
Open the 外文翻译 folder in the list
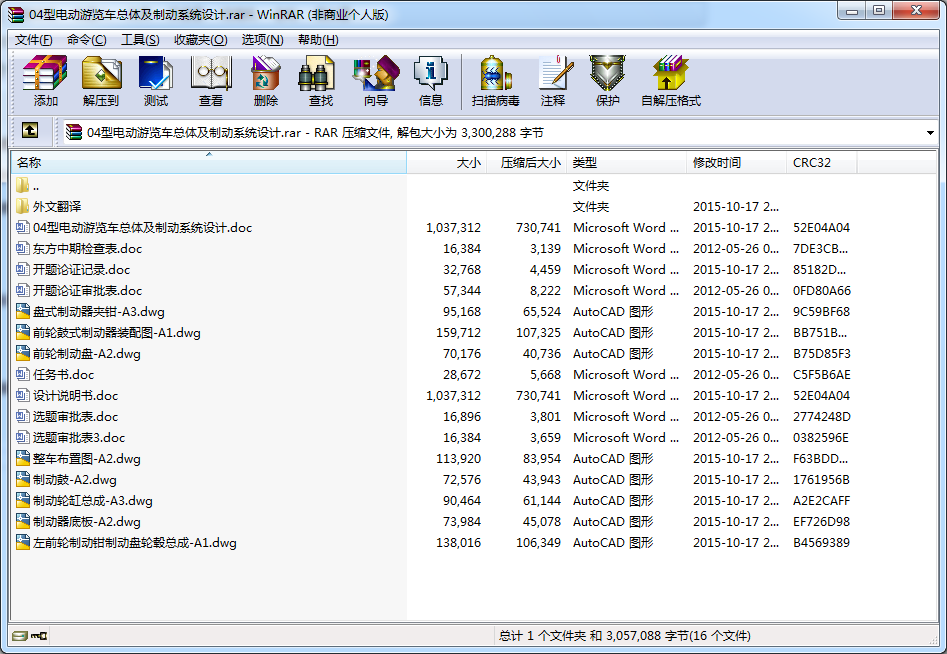click(56, 204)
